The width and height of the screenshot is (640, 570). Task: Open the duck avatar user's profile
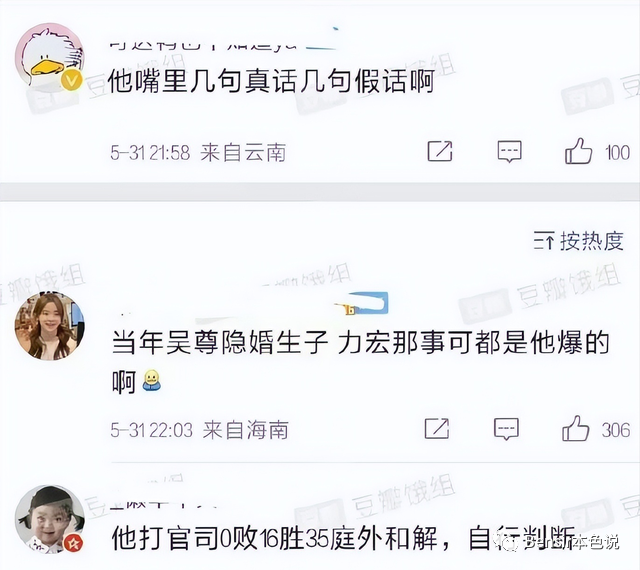point(49,56)
